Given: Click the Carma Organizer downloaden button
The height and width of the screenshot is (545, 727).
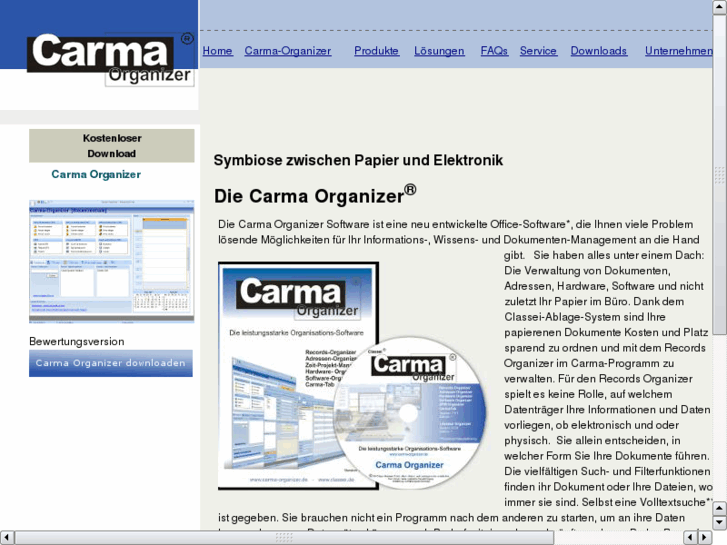Looking at the screenshot, I should point(111,363).
